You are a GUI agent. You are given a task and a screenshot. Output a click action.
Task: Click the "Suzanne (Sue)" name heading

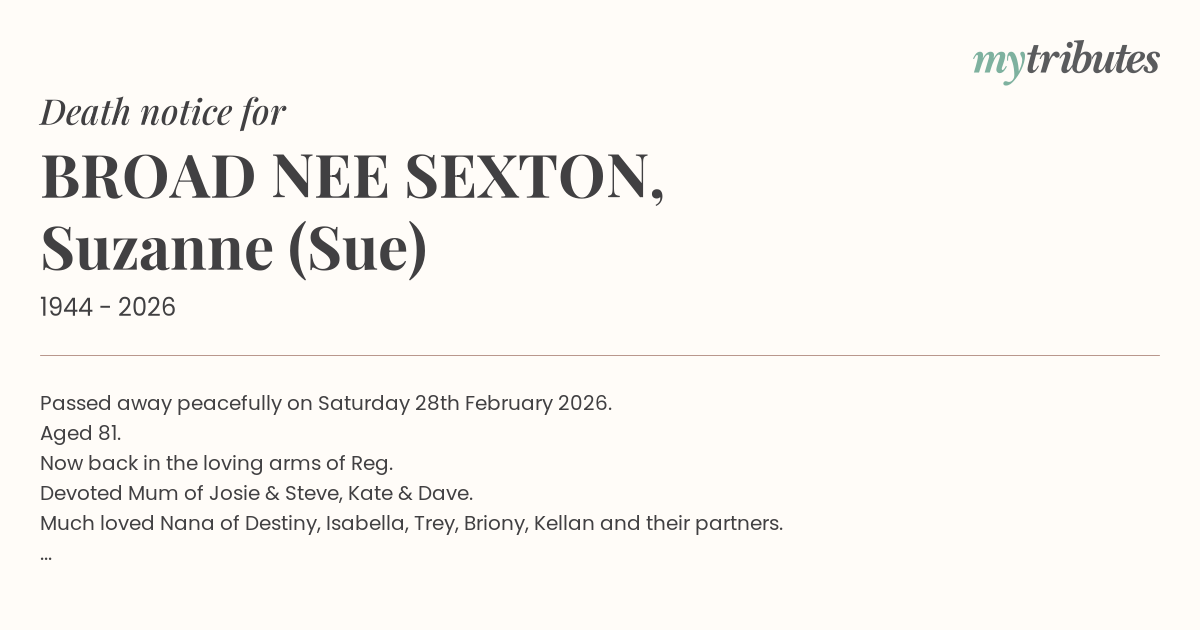click(x=234, y=249)
